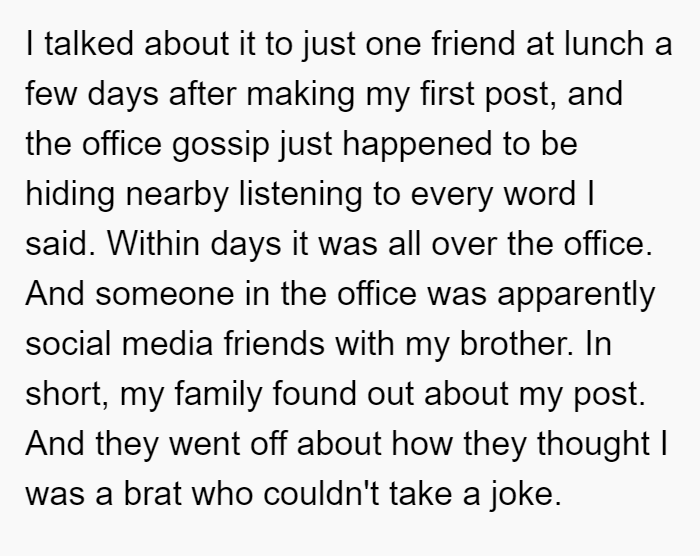Click on the word "brother"
Viewport: 700px width, 556px height.
click(517, 344)
